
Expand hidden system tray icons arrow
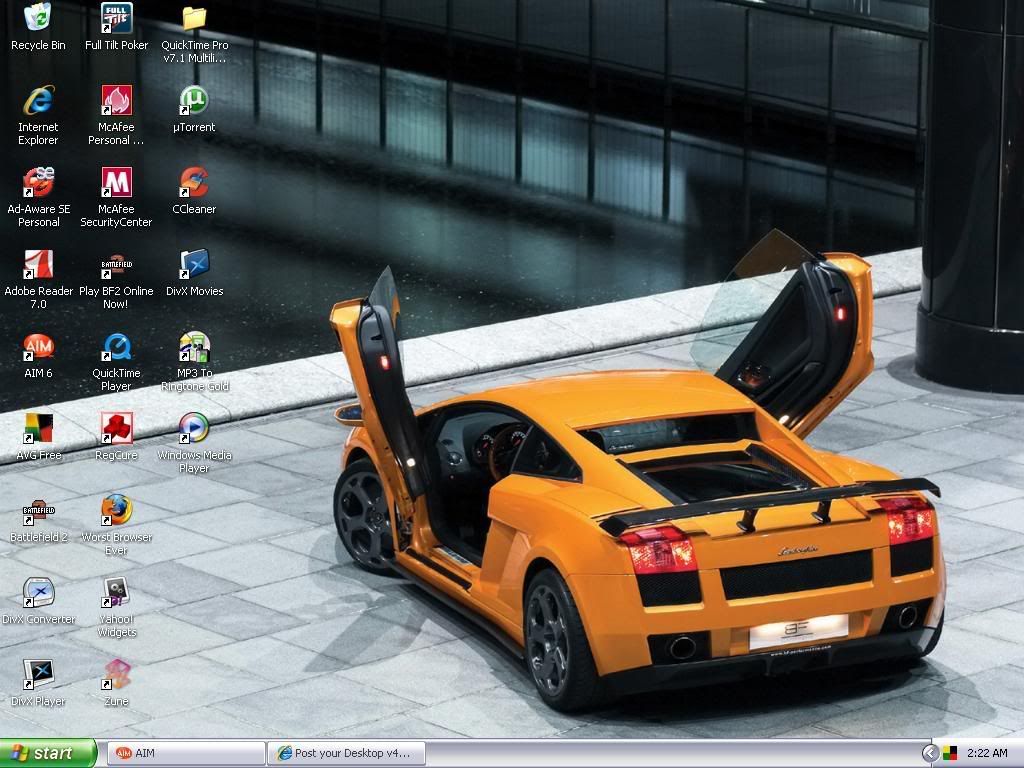tap(929, 753)
